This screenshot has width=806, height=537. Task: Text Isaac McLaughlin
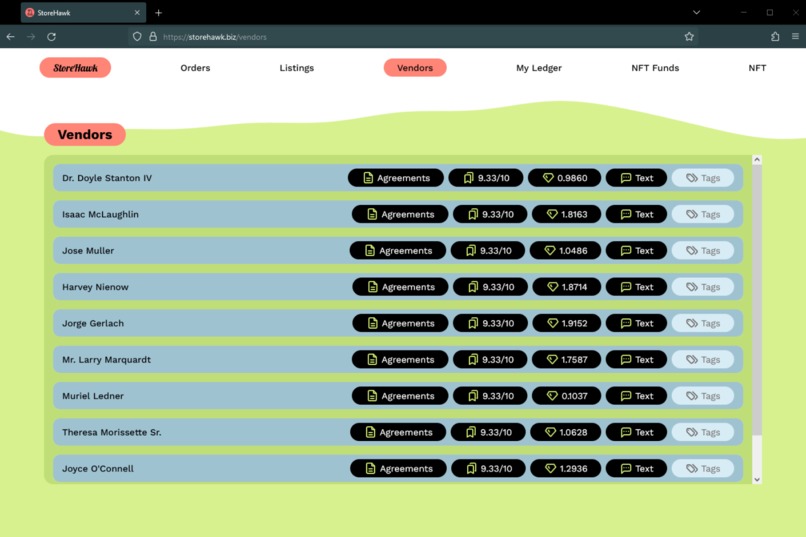pos(636,214)
